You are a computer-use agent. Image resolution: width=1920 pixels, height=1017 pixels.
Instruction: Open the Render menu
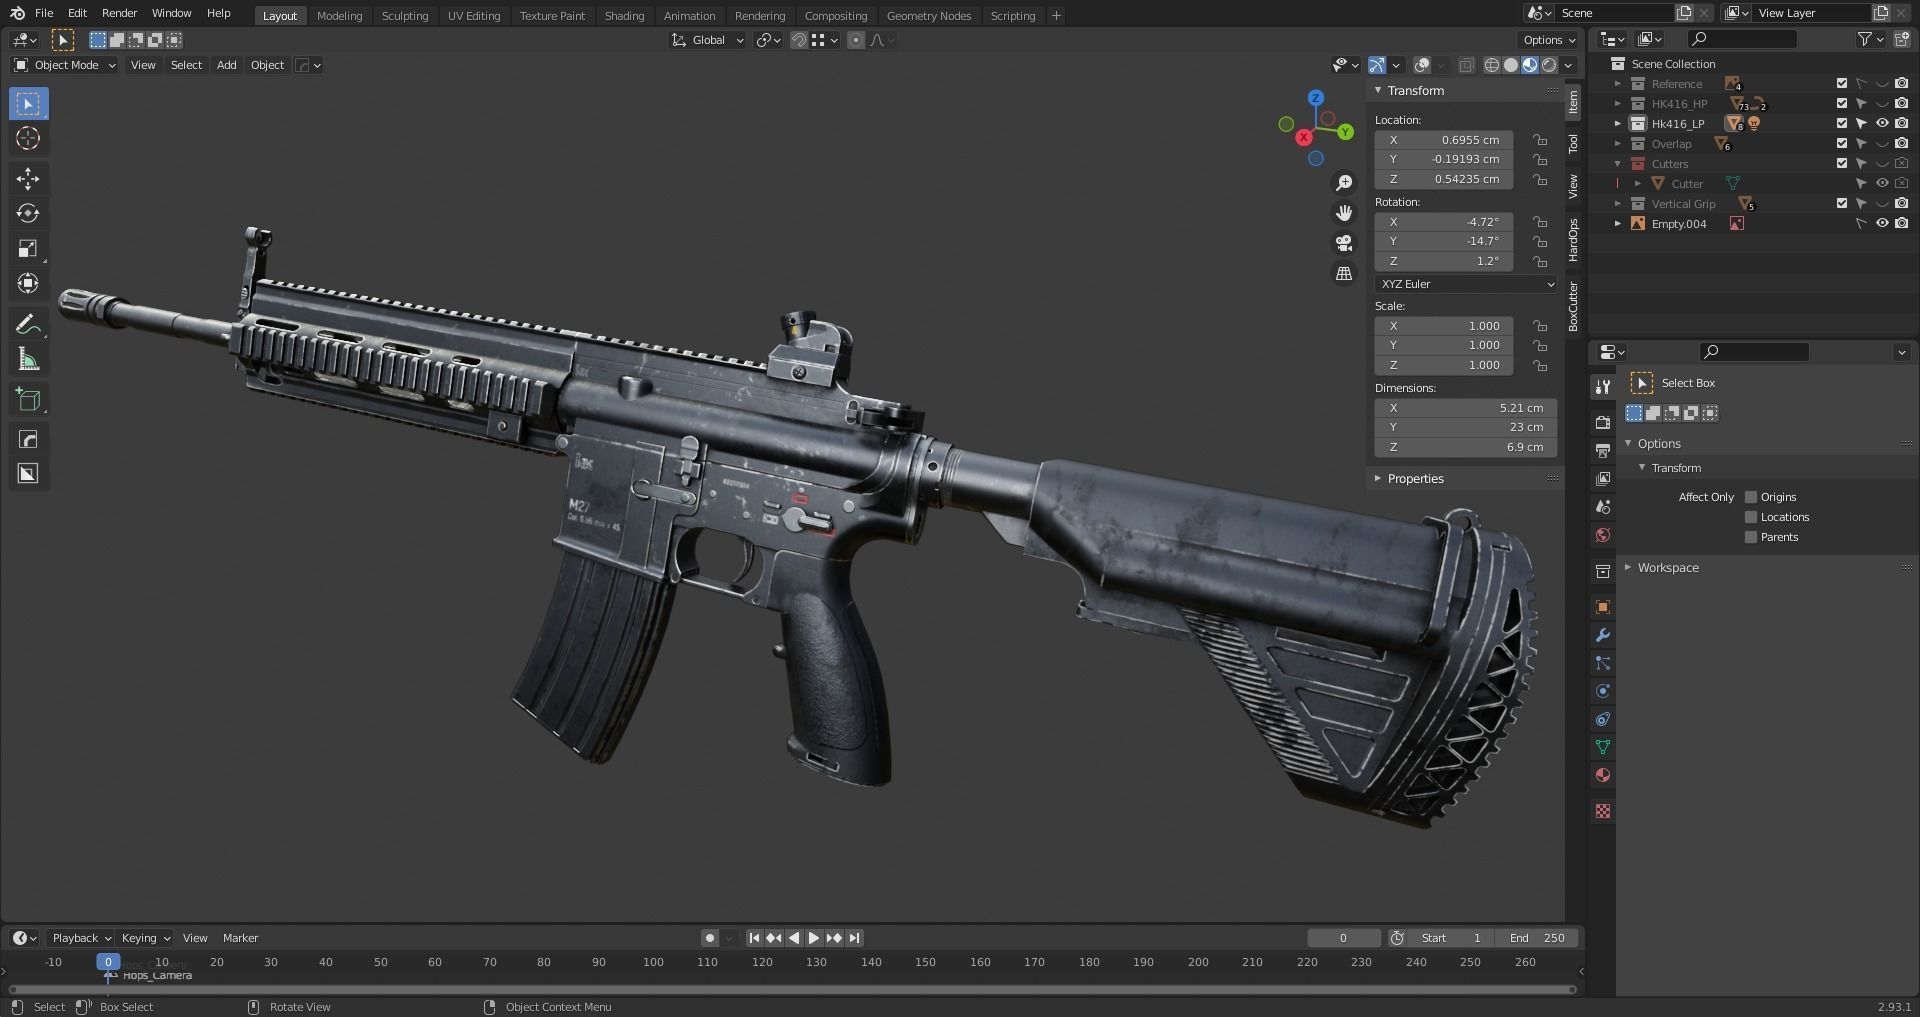(119, 13)
